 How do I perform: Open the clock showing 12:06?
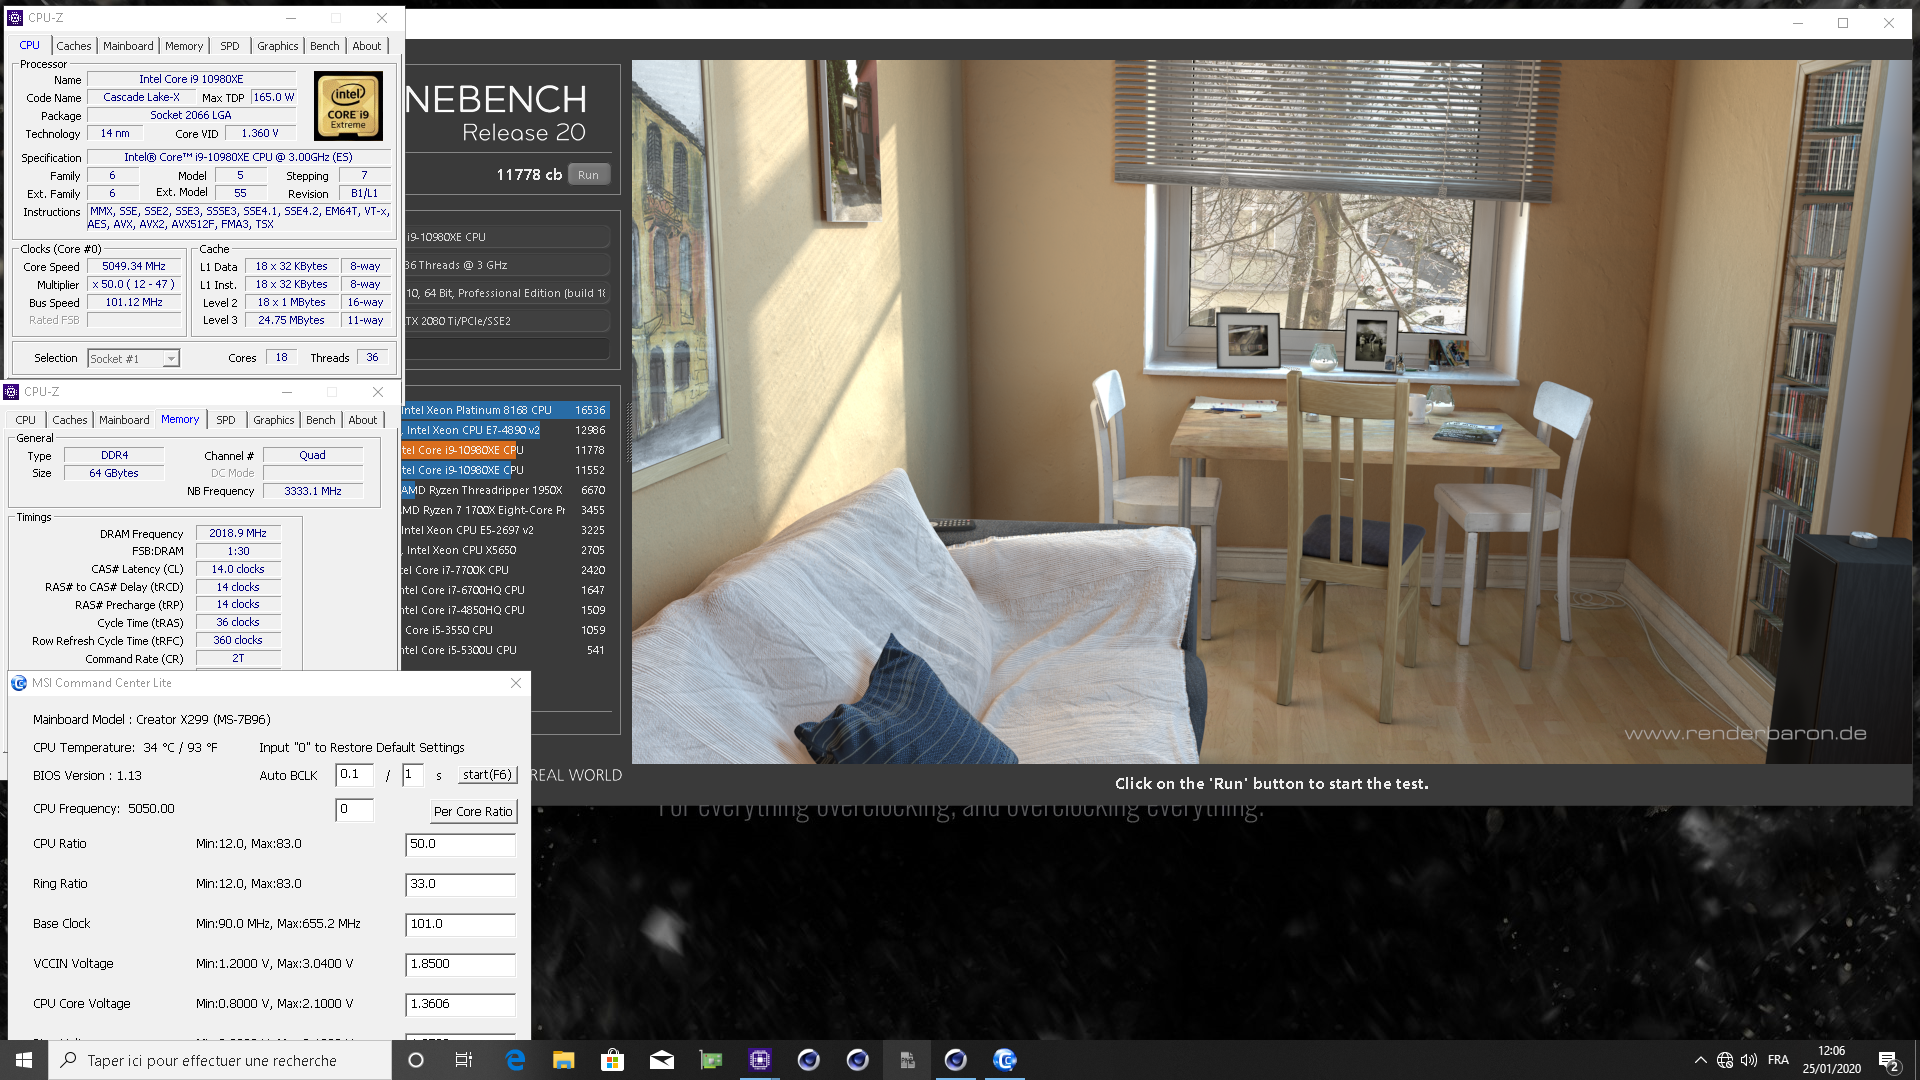point(1831,1060)
